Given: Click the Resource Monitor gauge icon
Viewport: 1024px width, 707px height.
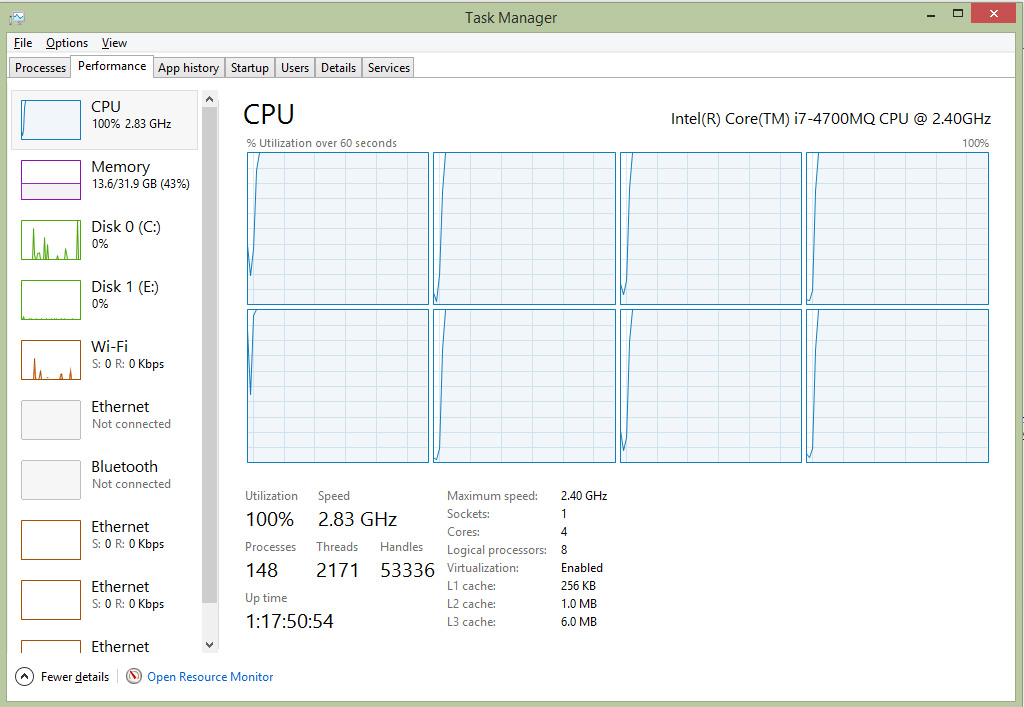Looking at the screenshot, I should (134, 676).
